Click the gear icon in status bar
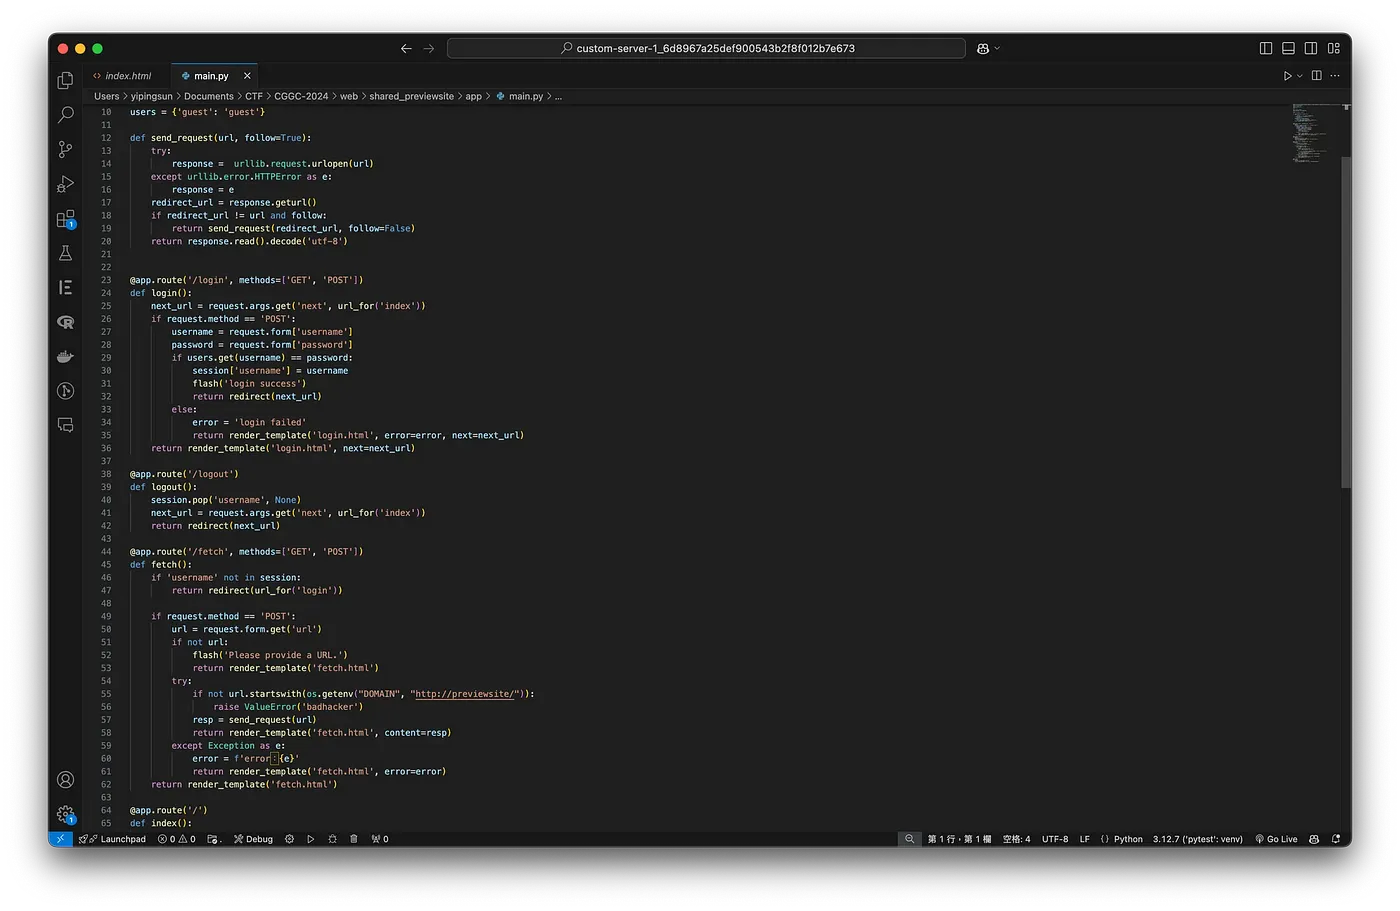 pyautogui.click(x=289, y=839)
